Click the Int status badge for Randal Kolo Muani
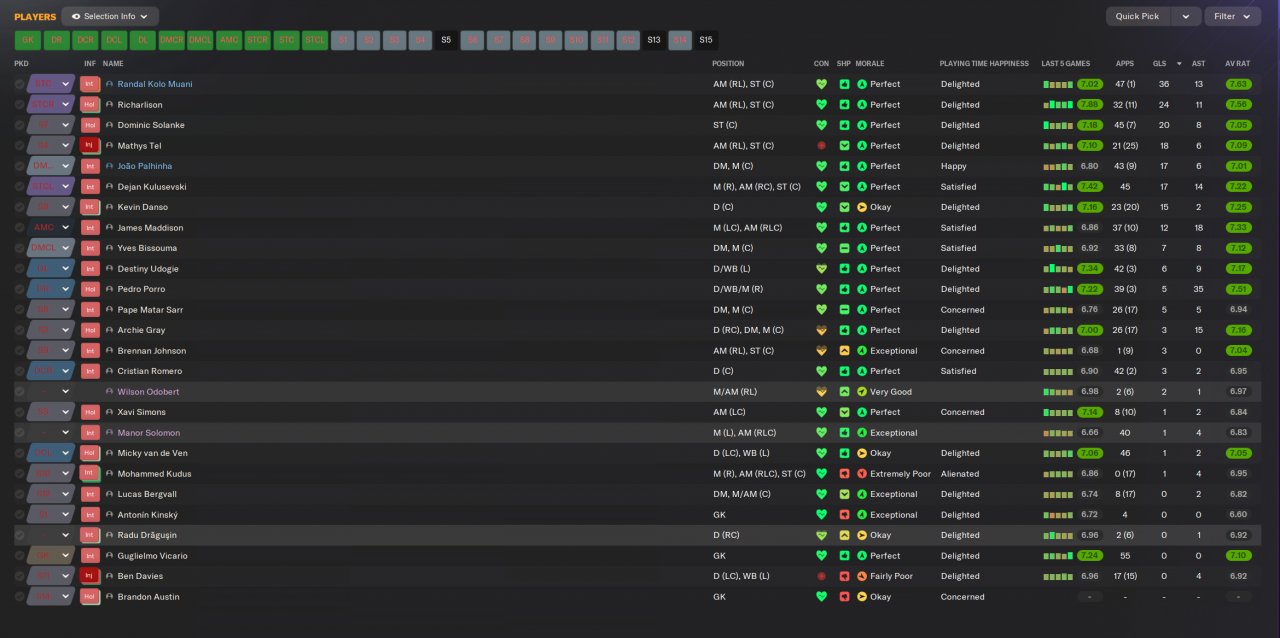1280x638 pixels. (90, 84)
